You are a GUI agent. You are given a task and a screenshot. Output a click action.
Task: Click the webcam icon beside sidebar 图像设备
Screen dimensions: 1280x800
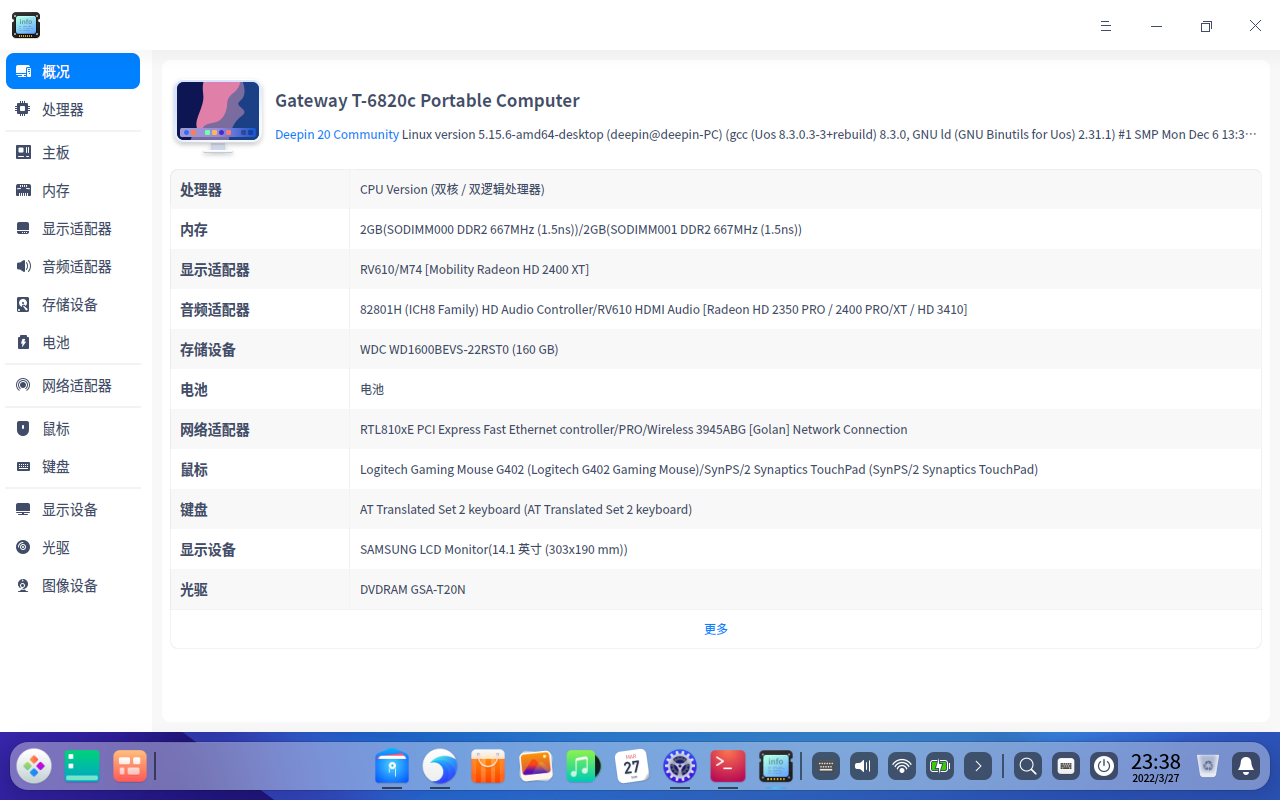click(x=23, y=586)
